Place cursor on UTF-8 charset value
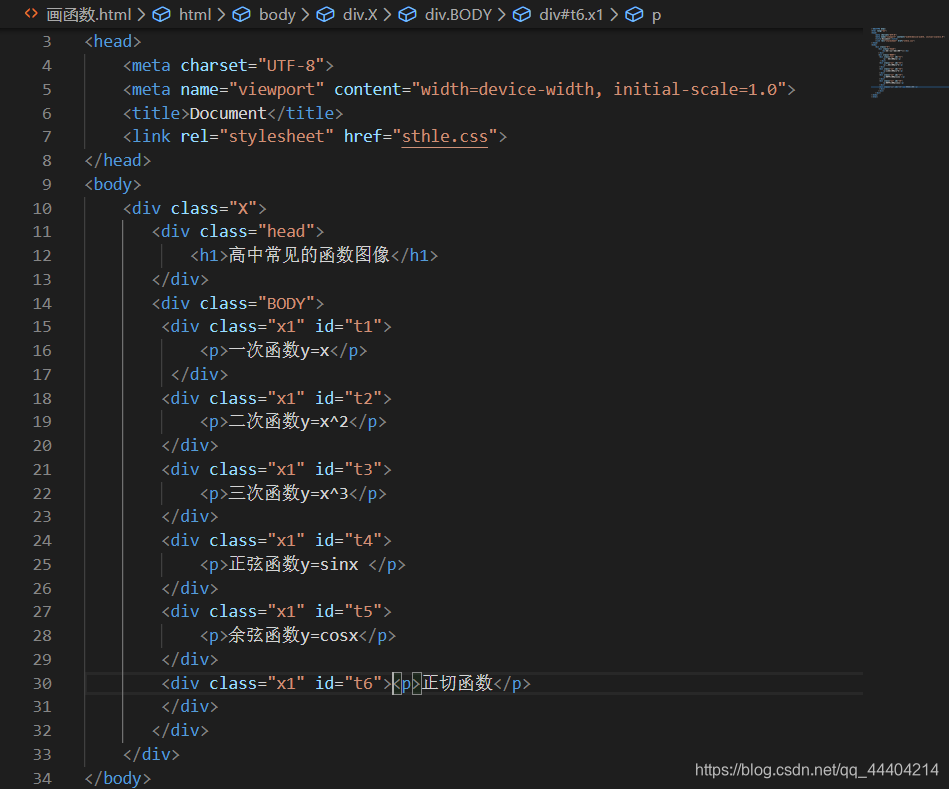Image resolution: width=949 pixels, height=789 pixels. click(x=291, y=65)
